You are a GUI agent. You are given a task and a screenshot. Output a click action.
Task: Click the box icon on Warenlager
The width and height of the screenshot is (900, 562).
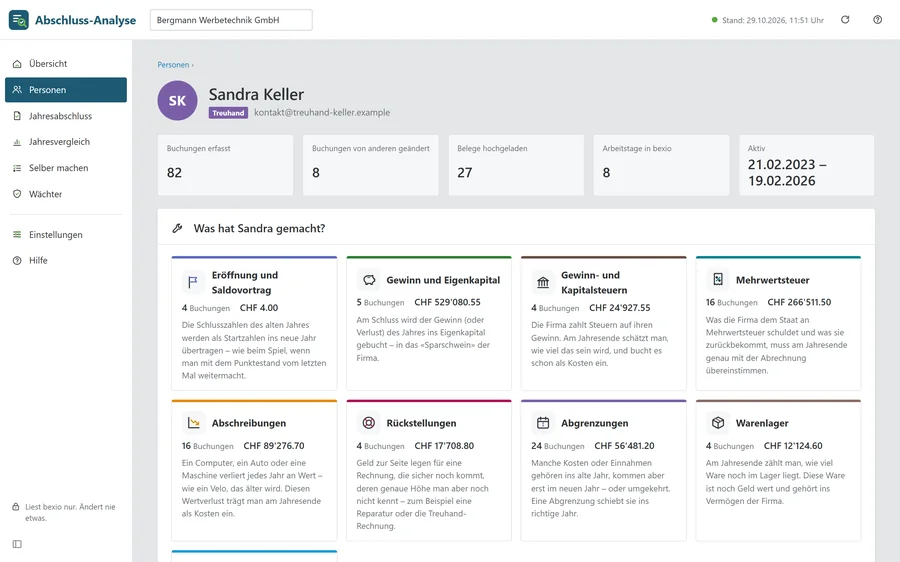click(x=717, y=423)
